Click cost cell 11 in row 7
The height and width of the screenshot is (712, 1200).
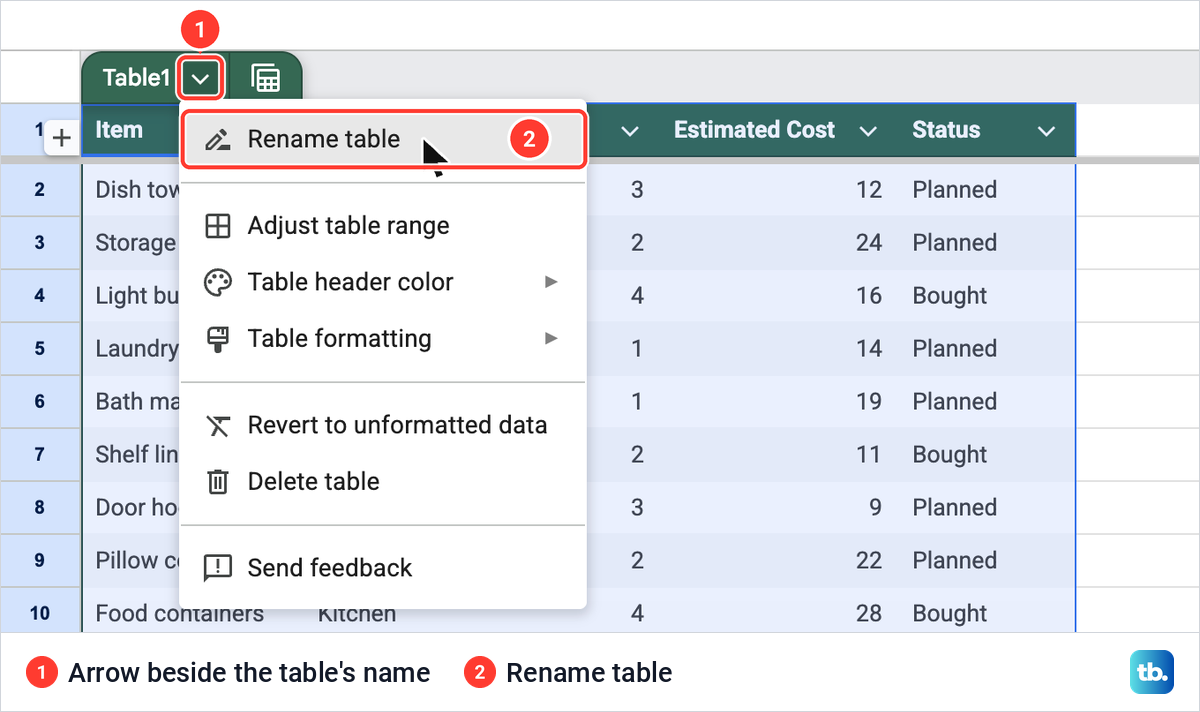point(870,455)
